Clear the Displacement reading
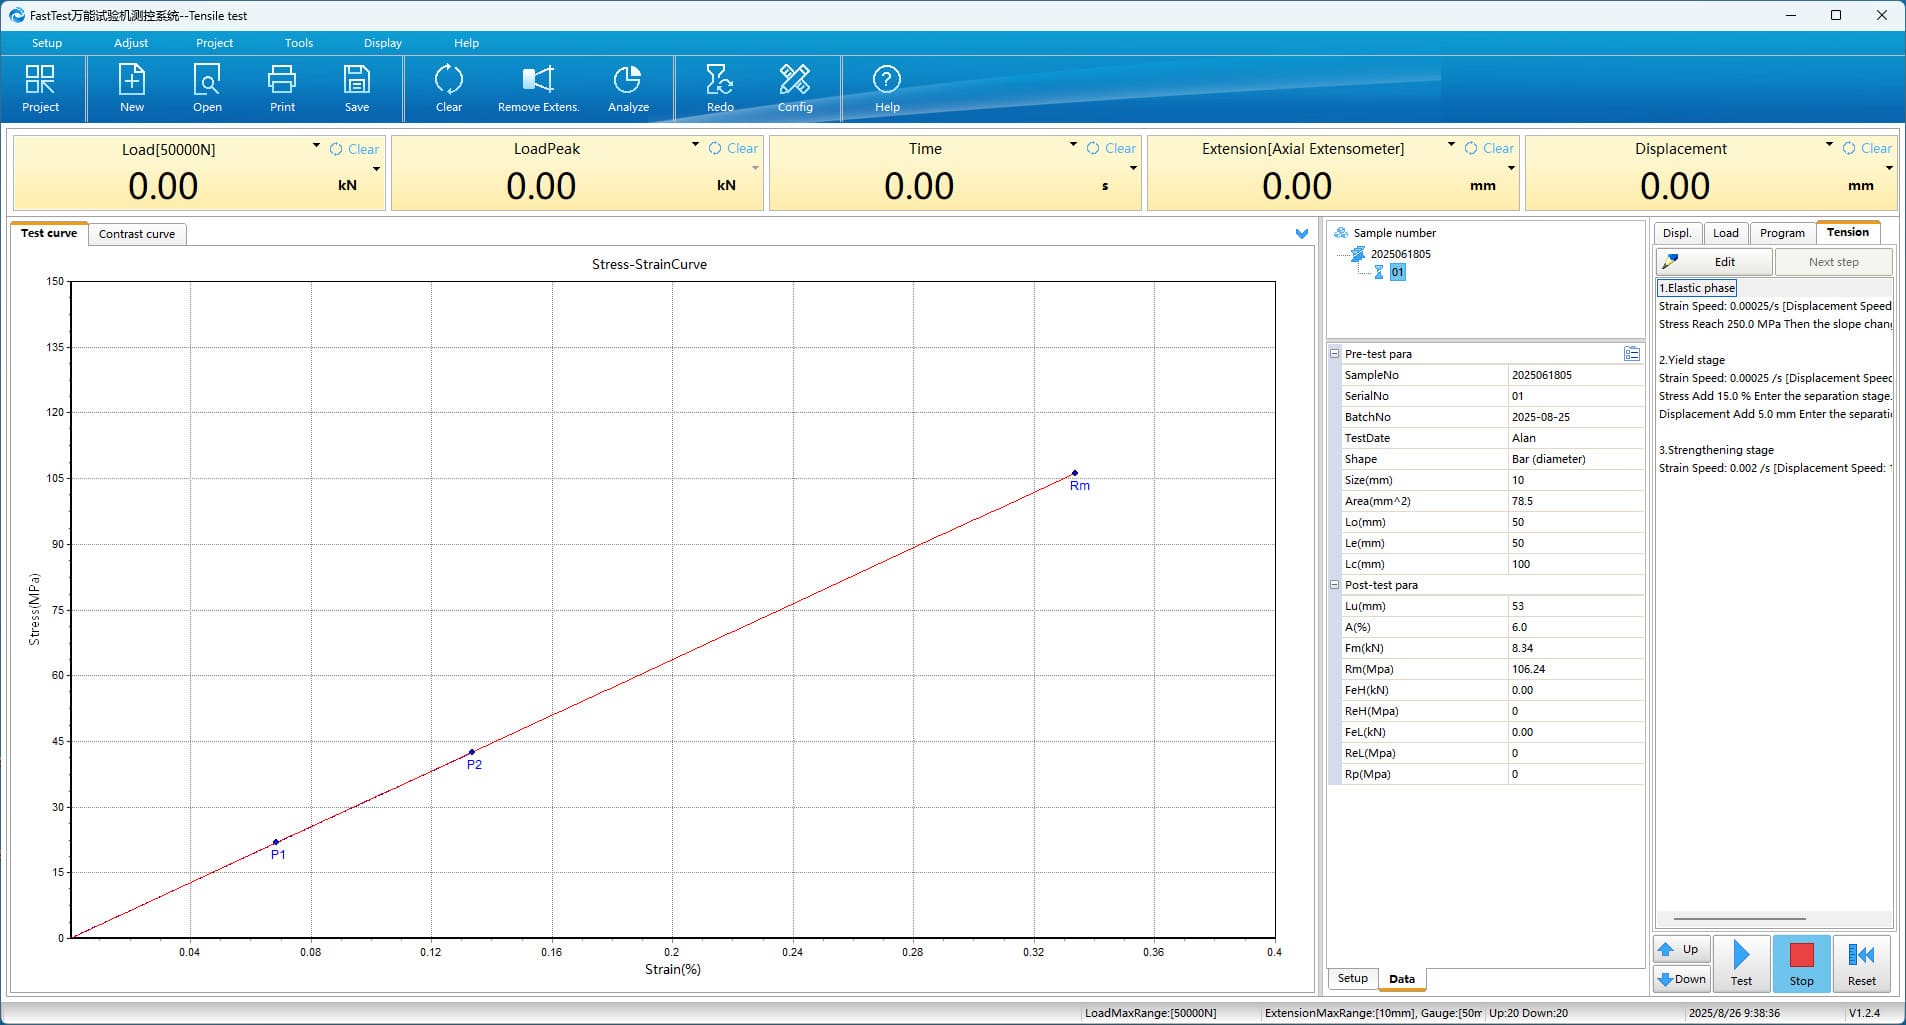Screen dimensions: 1906x1025 pos(1867,148)
